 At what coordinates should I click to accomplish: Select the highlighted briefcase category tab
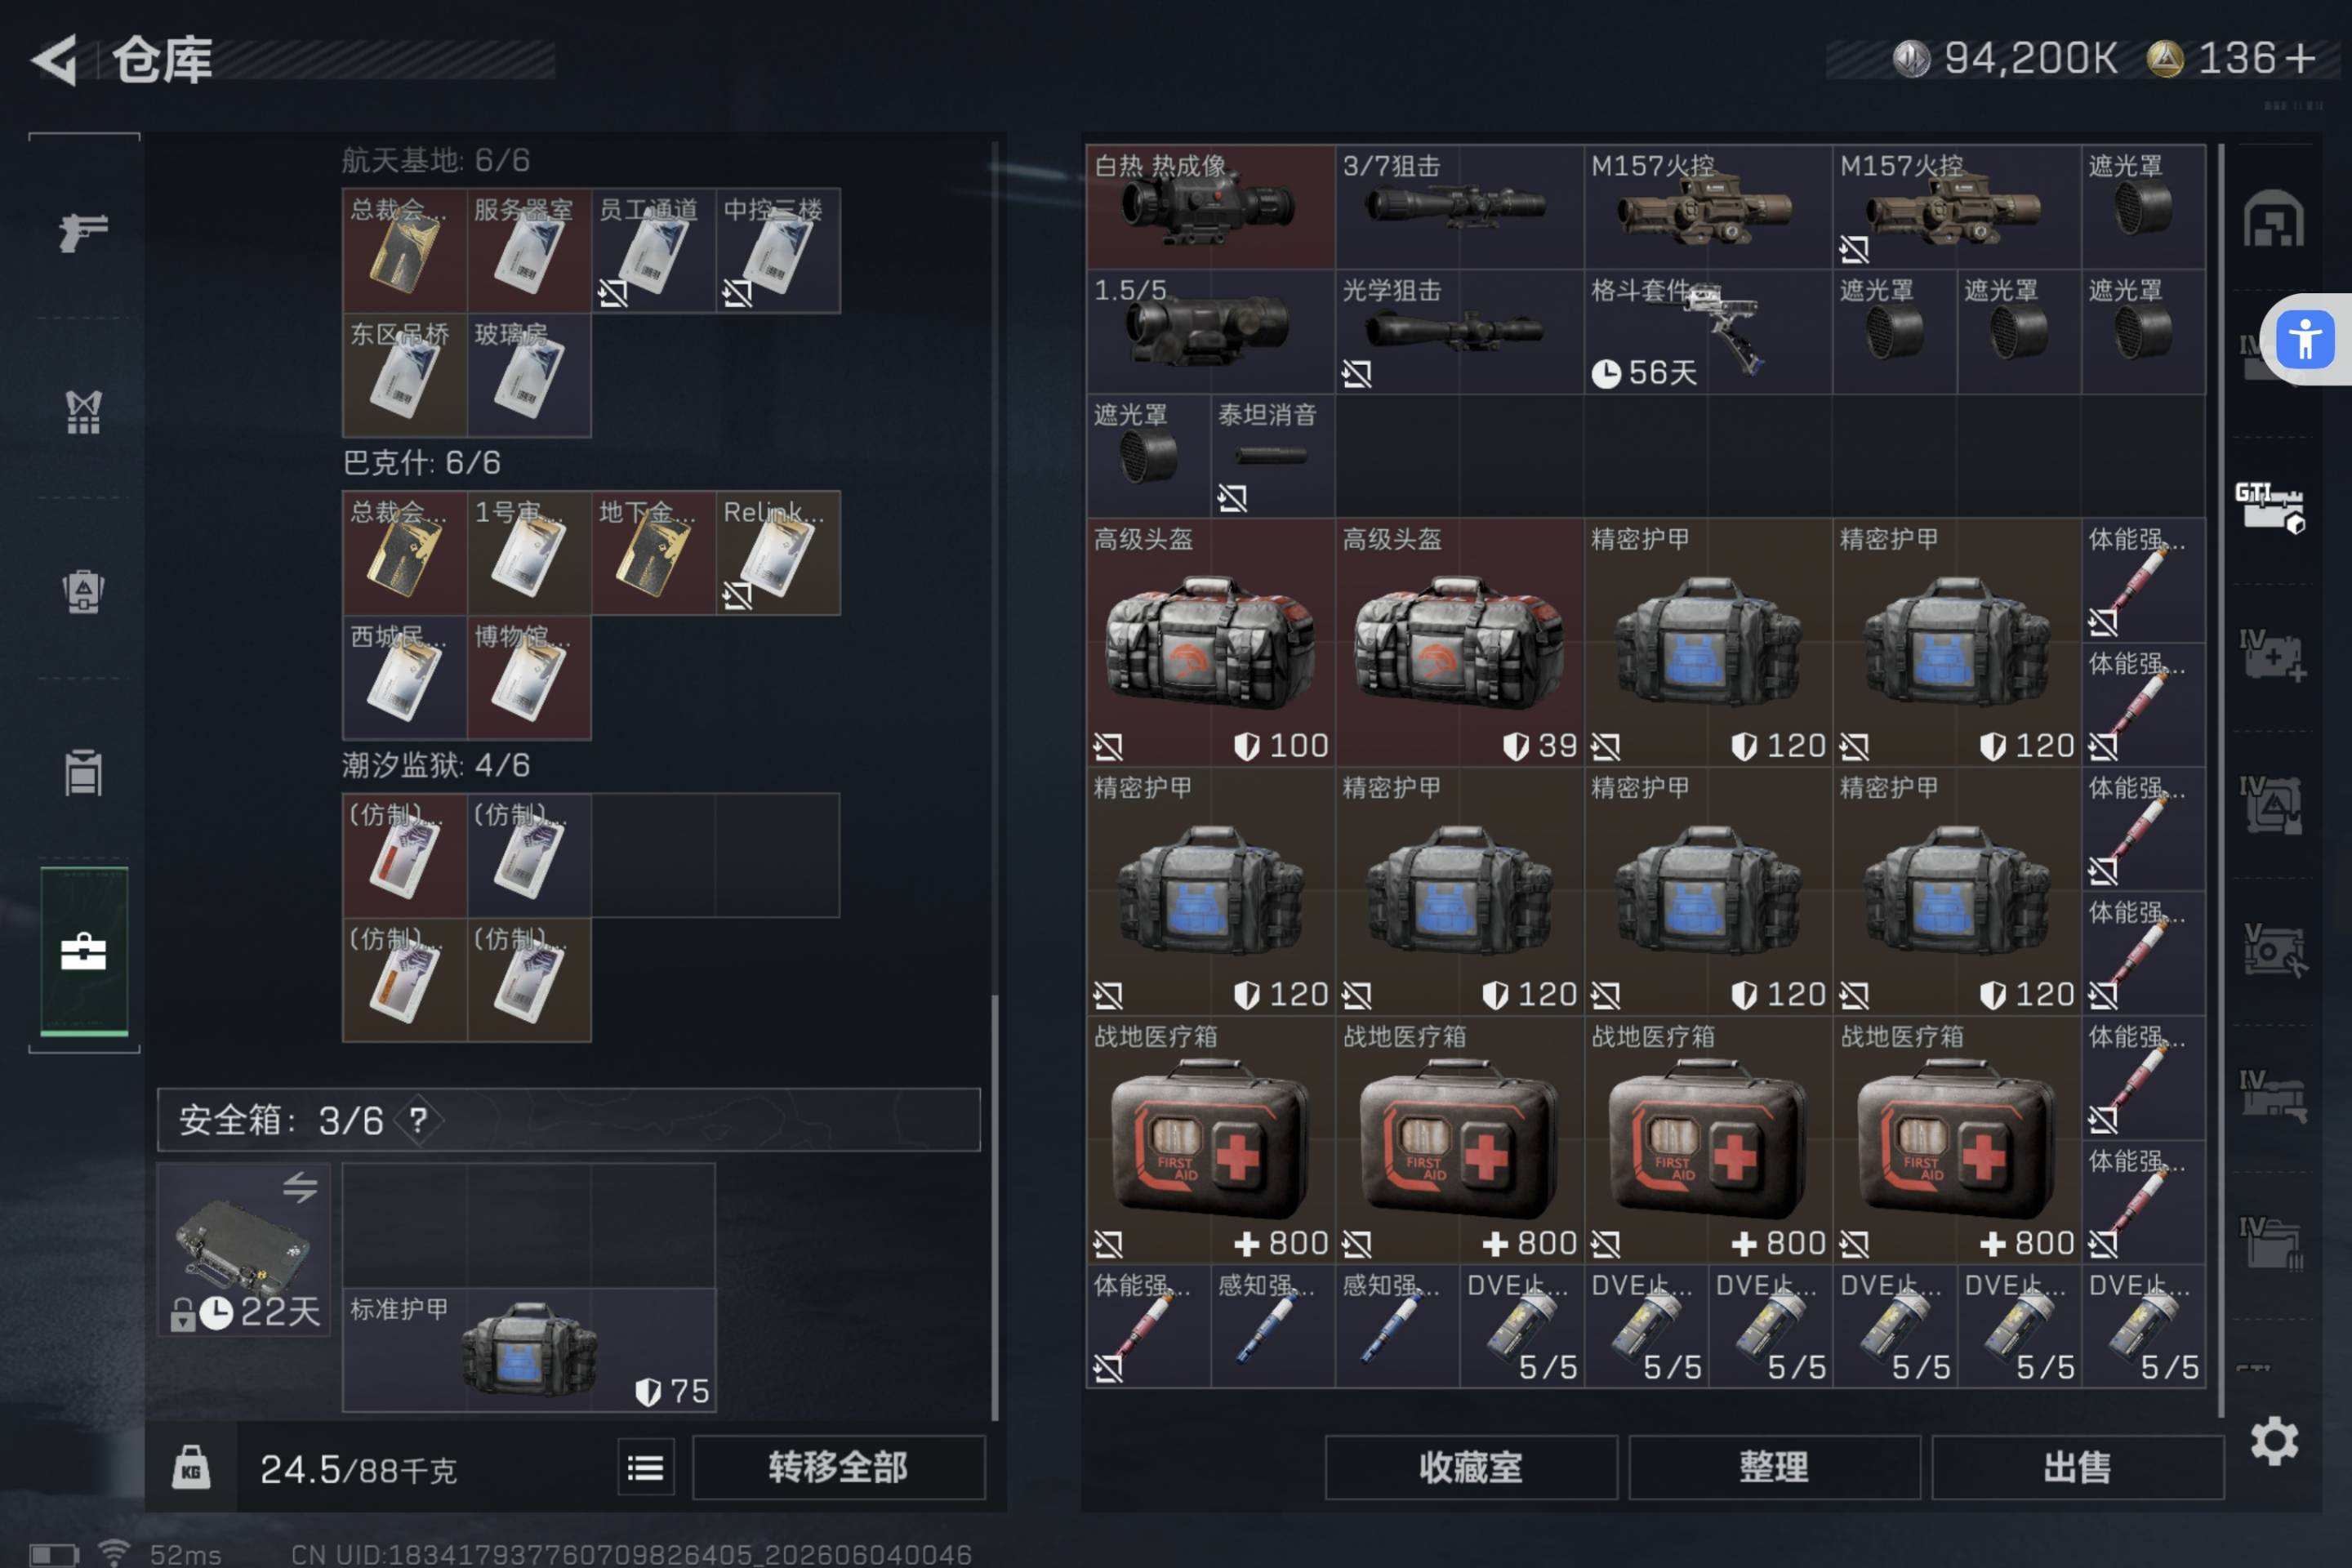point(83,951)
